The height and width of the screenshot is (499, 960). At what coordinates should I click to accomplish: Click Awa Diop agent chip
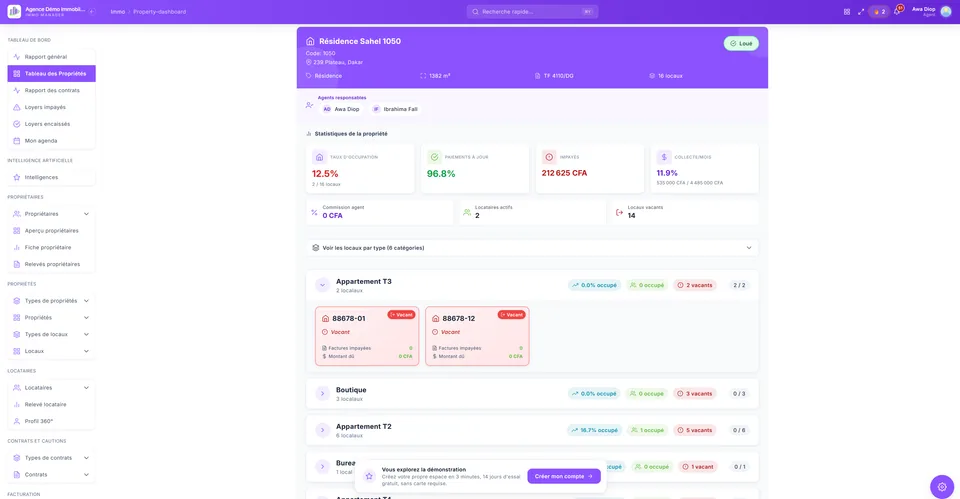tap(342, 109)
